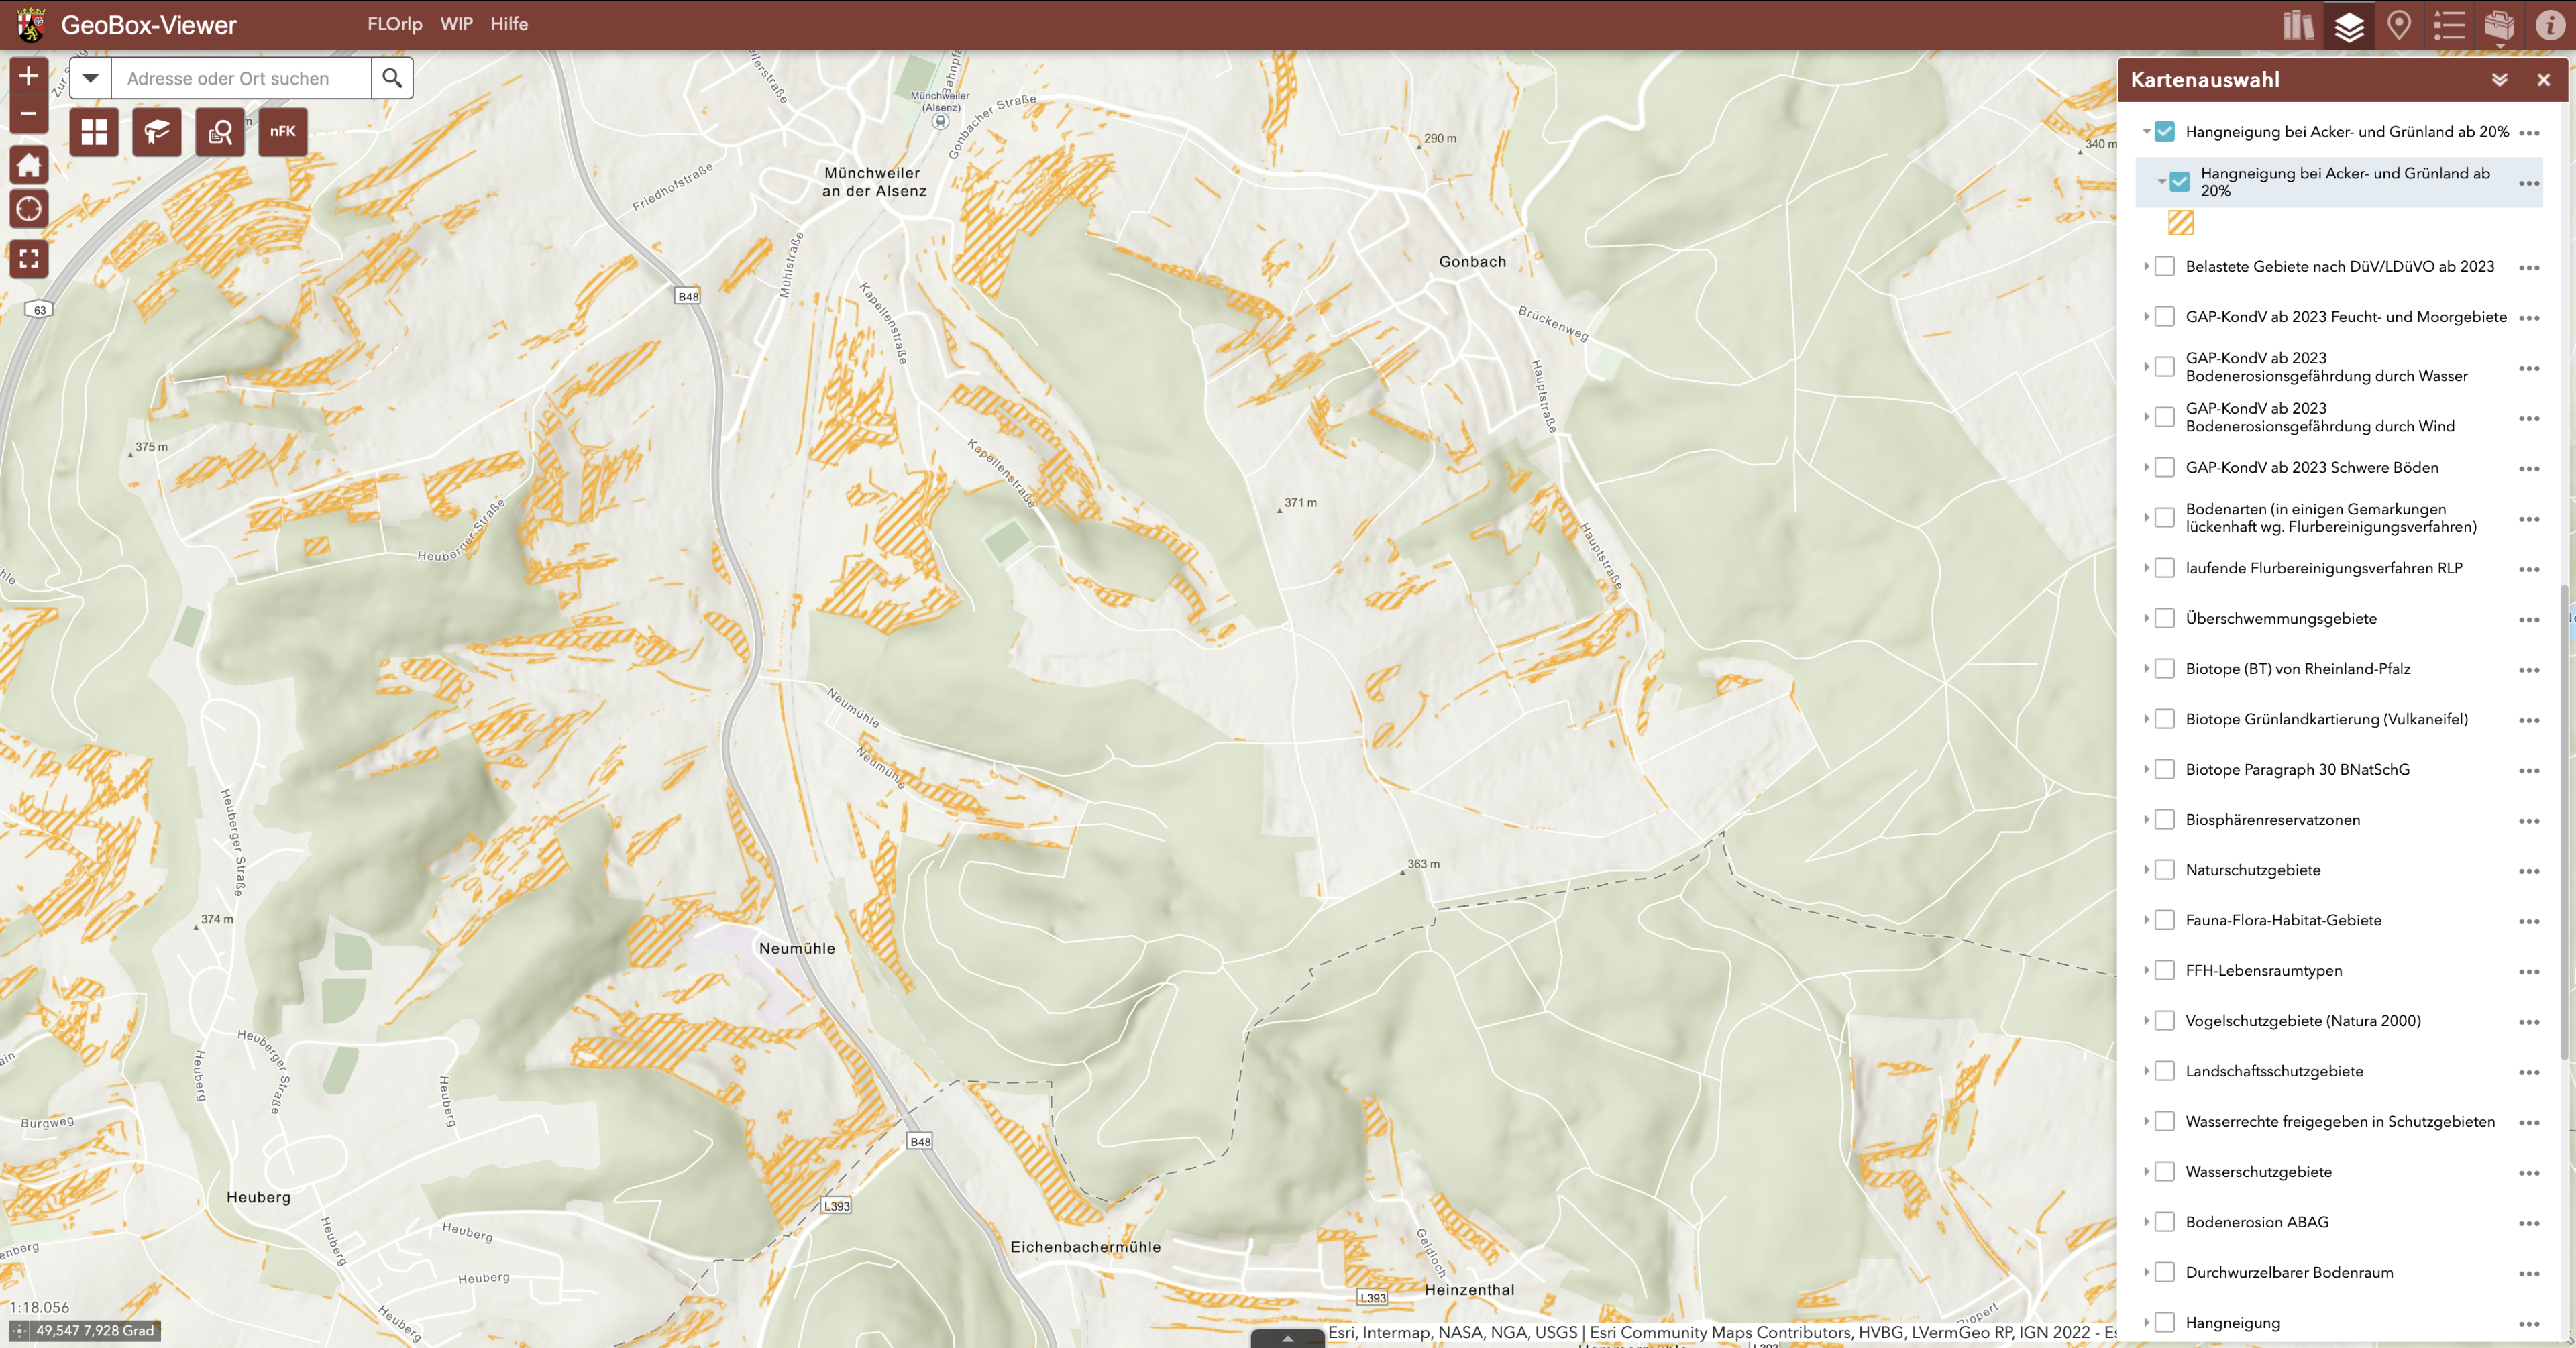Enable GAP-KondV Feucht- und Moorgebiete layer

pyautogui.click(x=2164, y=317)
